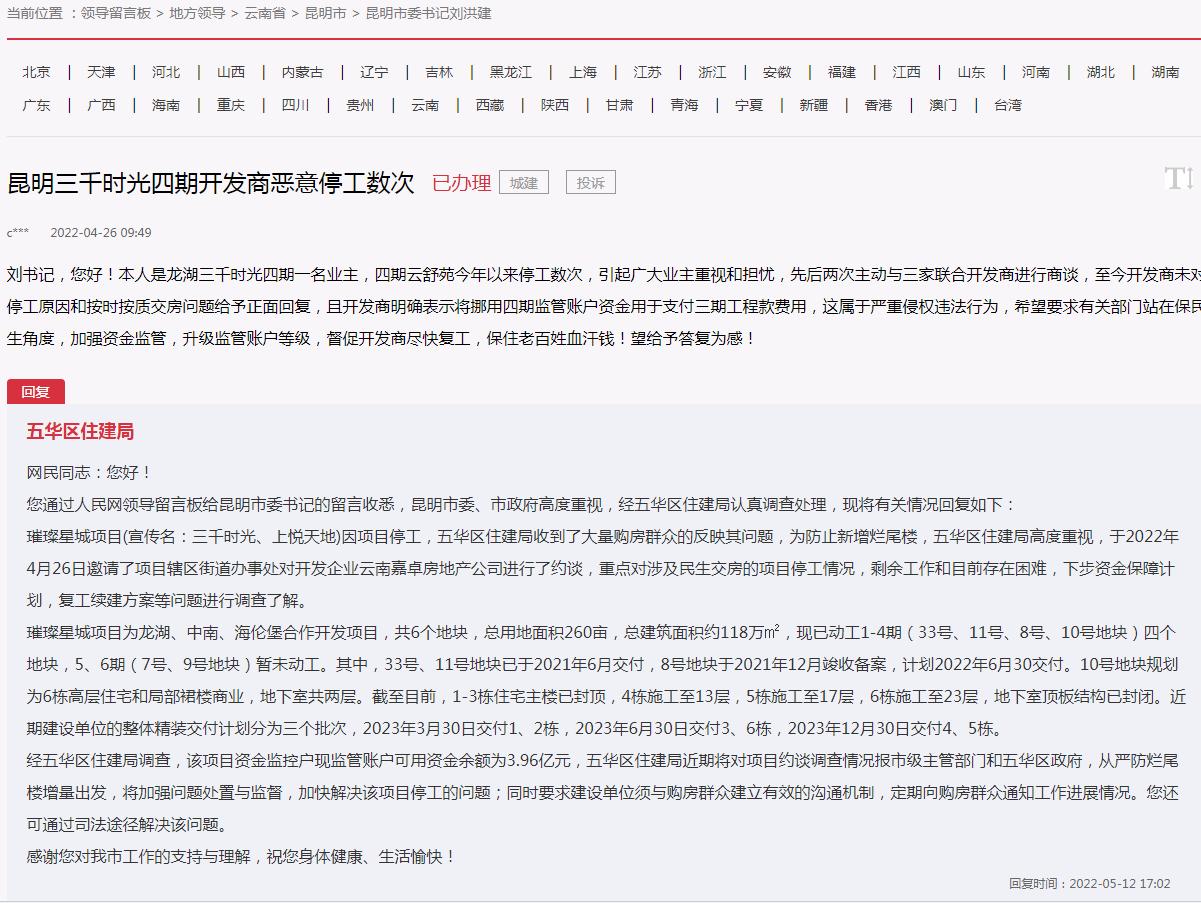
Task: Open the 广东 province page
Action: click(x=37, y=105)
